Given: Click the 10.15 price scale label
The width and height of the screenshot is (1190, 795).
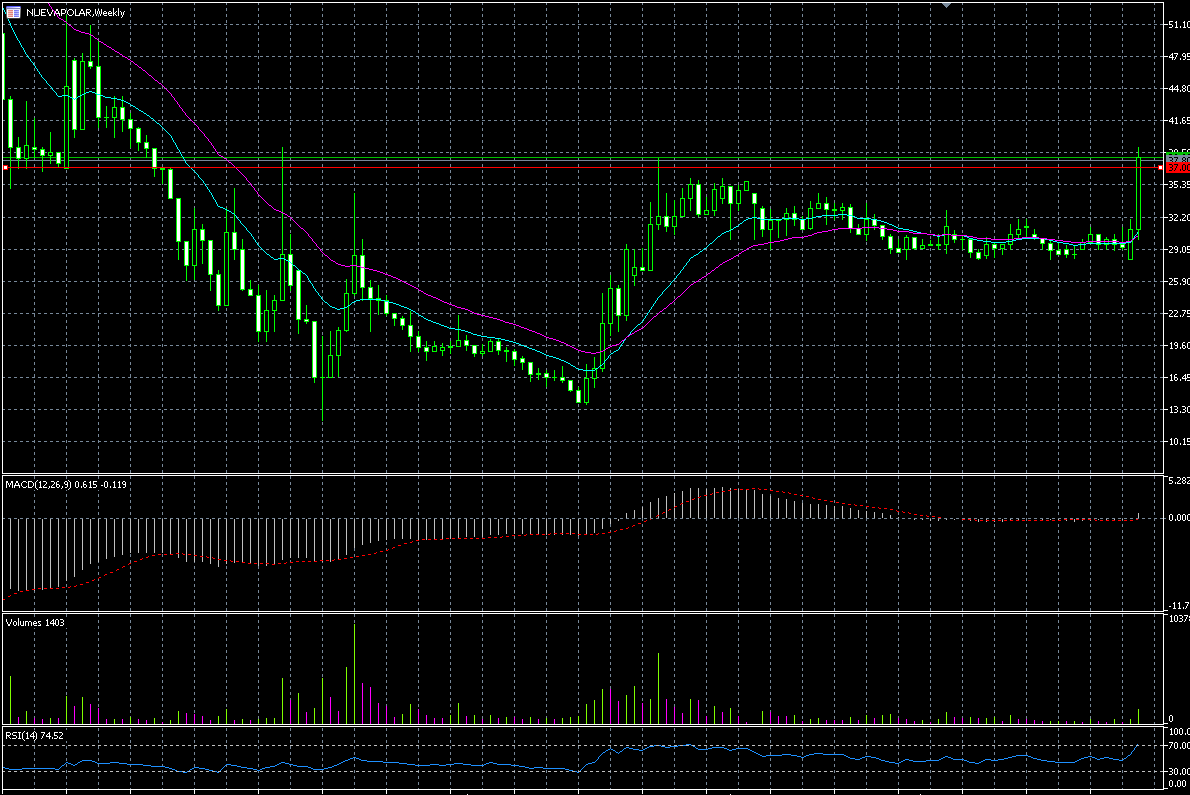Looking at the screenshot, I should pyautogui.click(x=1177, y=442).
